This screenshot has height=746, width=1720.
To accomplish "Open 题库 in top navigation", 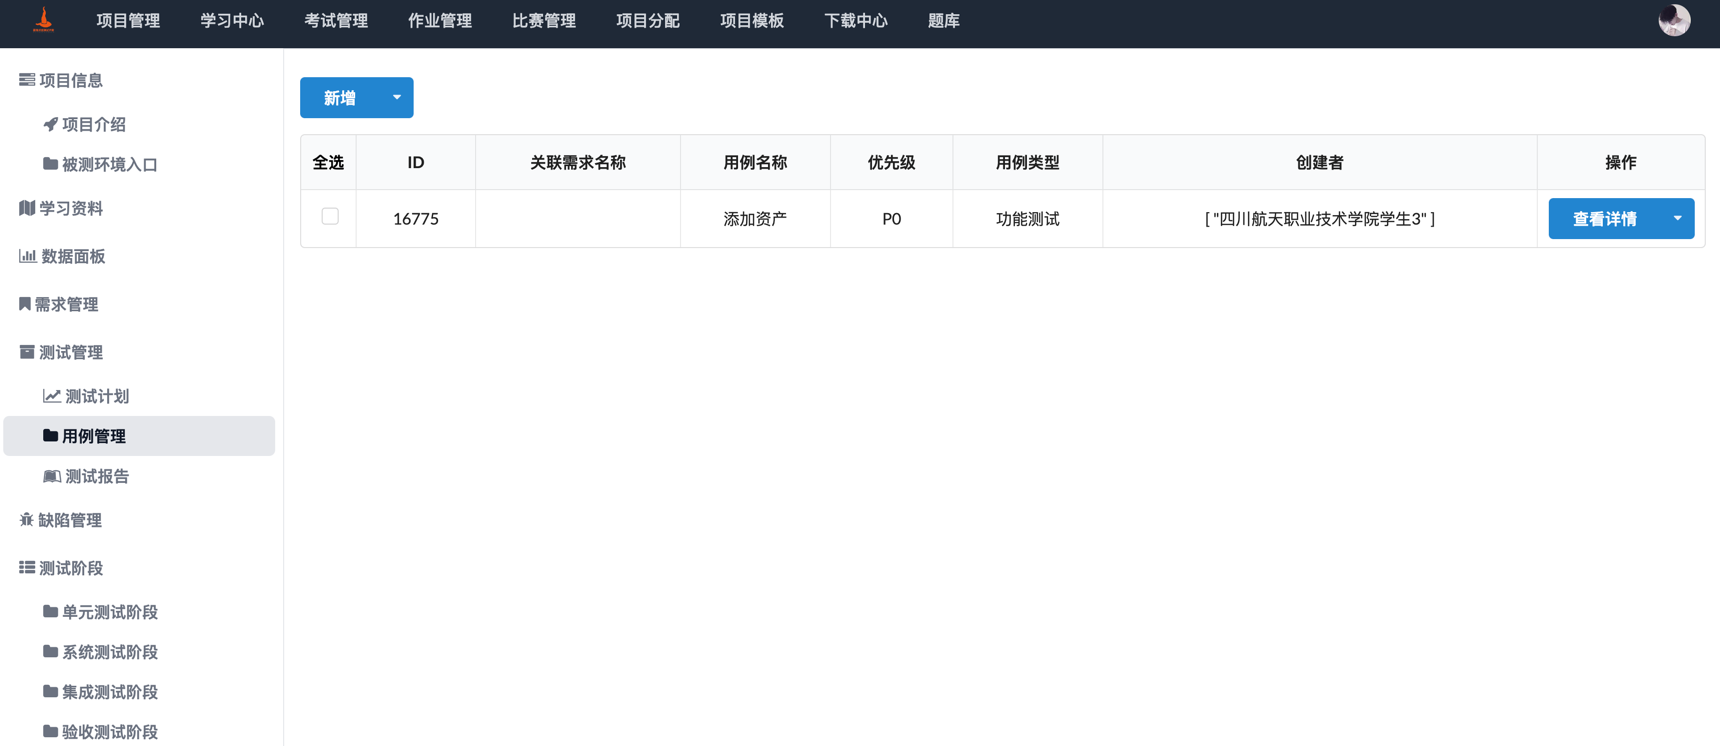I will click(x=944, y=21).
